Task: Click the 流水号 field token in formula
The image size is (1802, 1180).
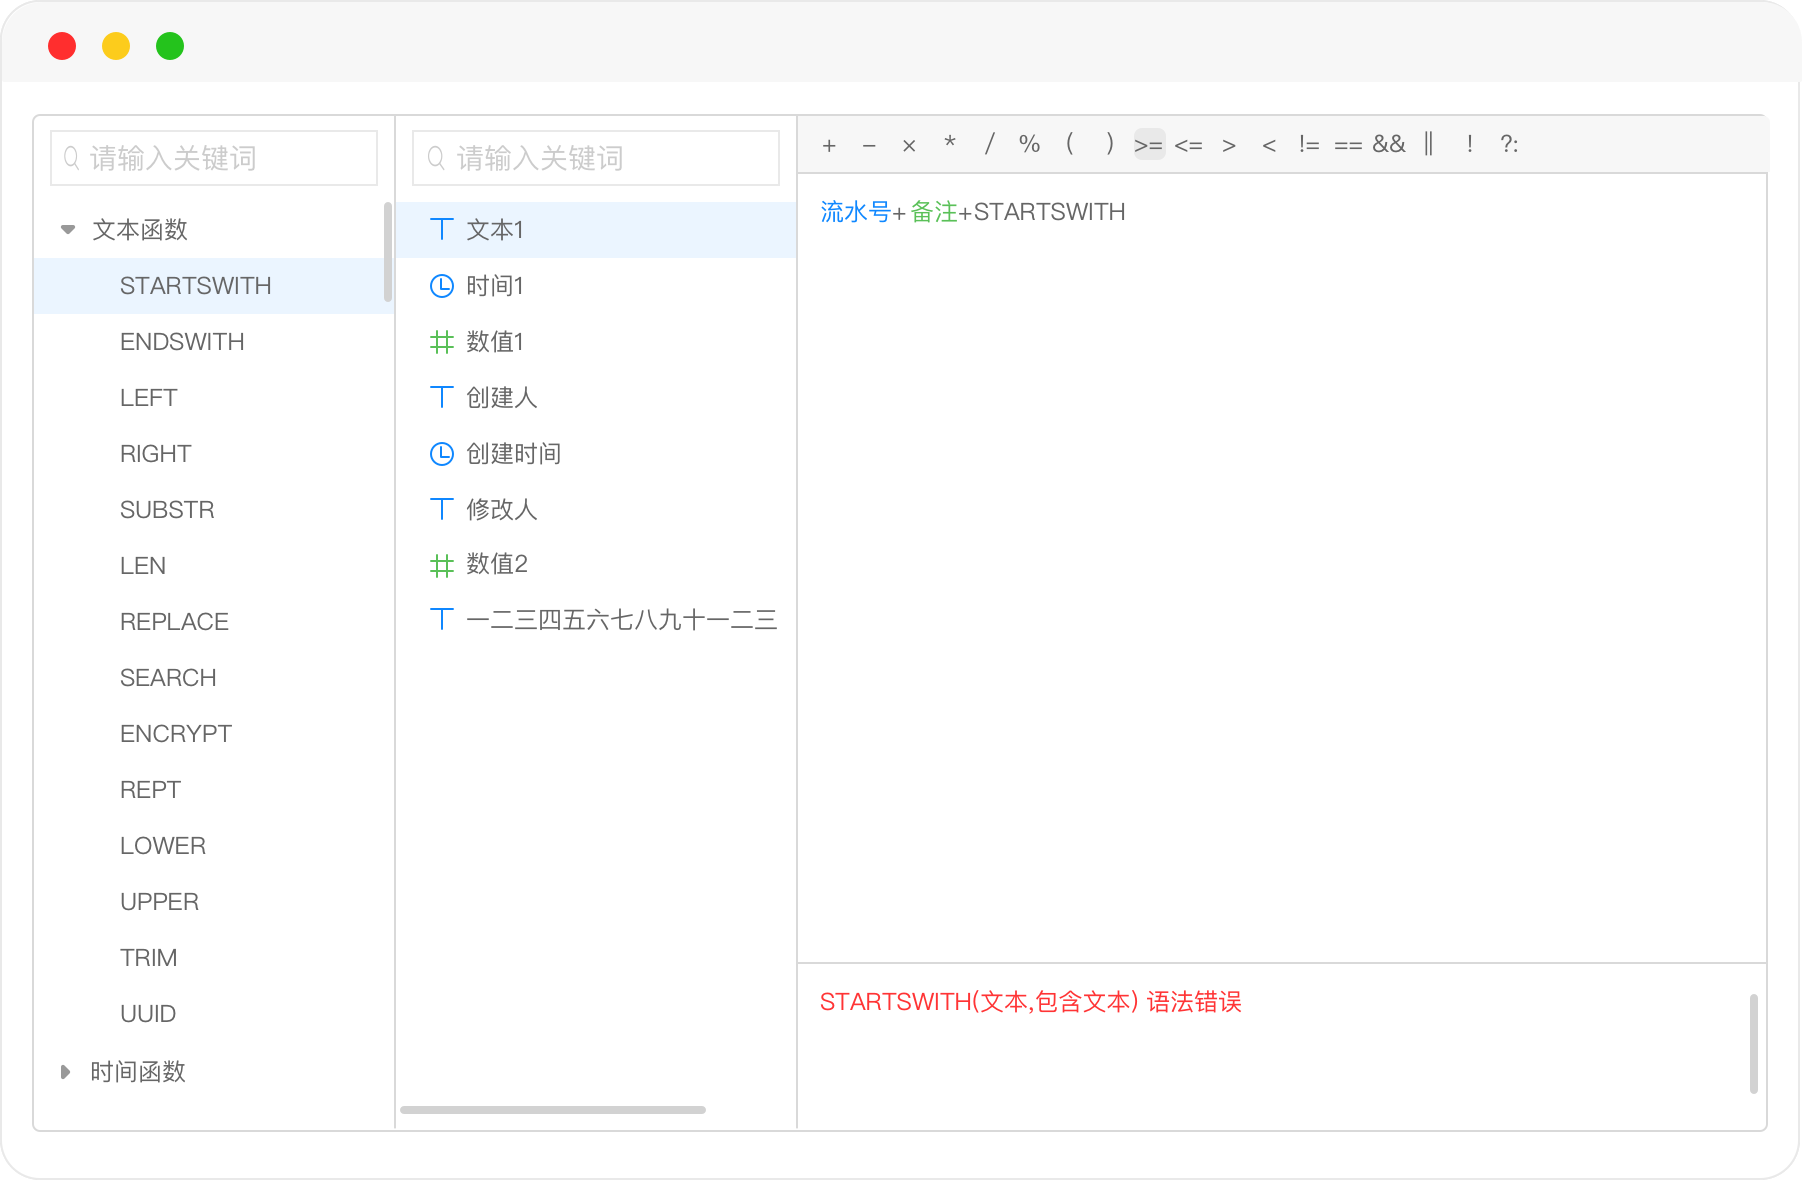Action: click(854, 212)
